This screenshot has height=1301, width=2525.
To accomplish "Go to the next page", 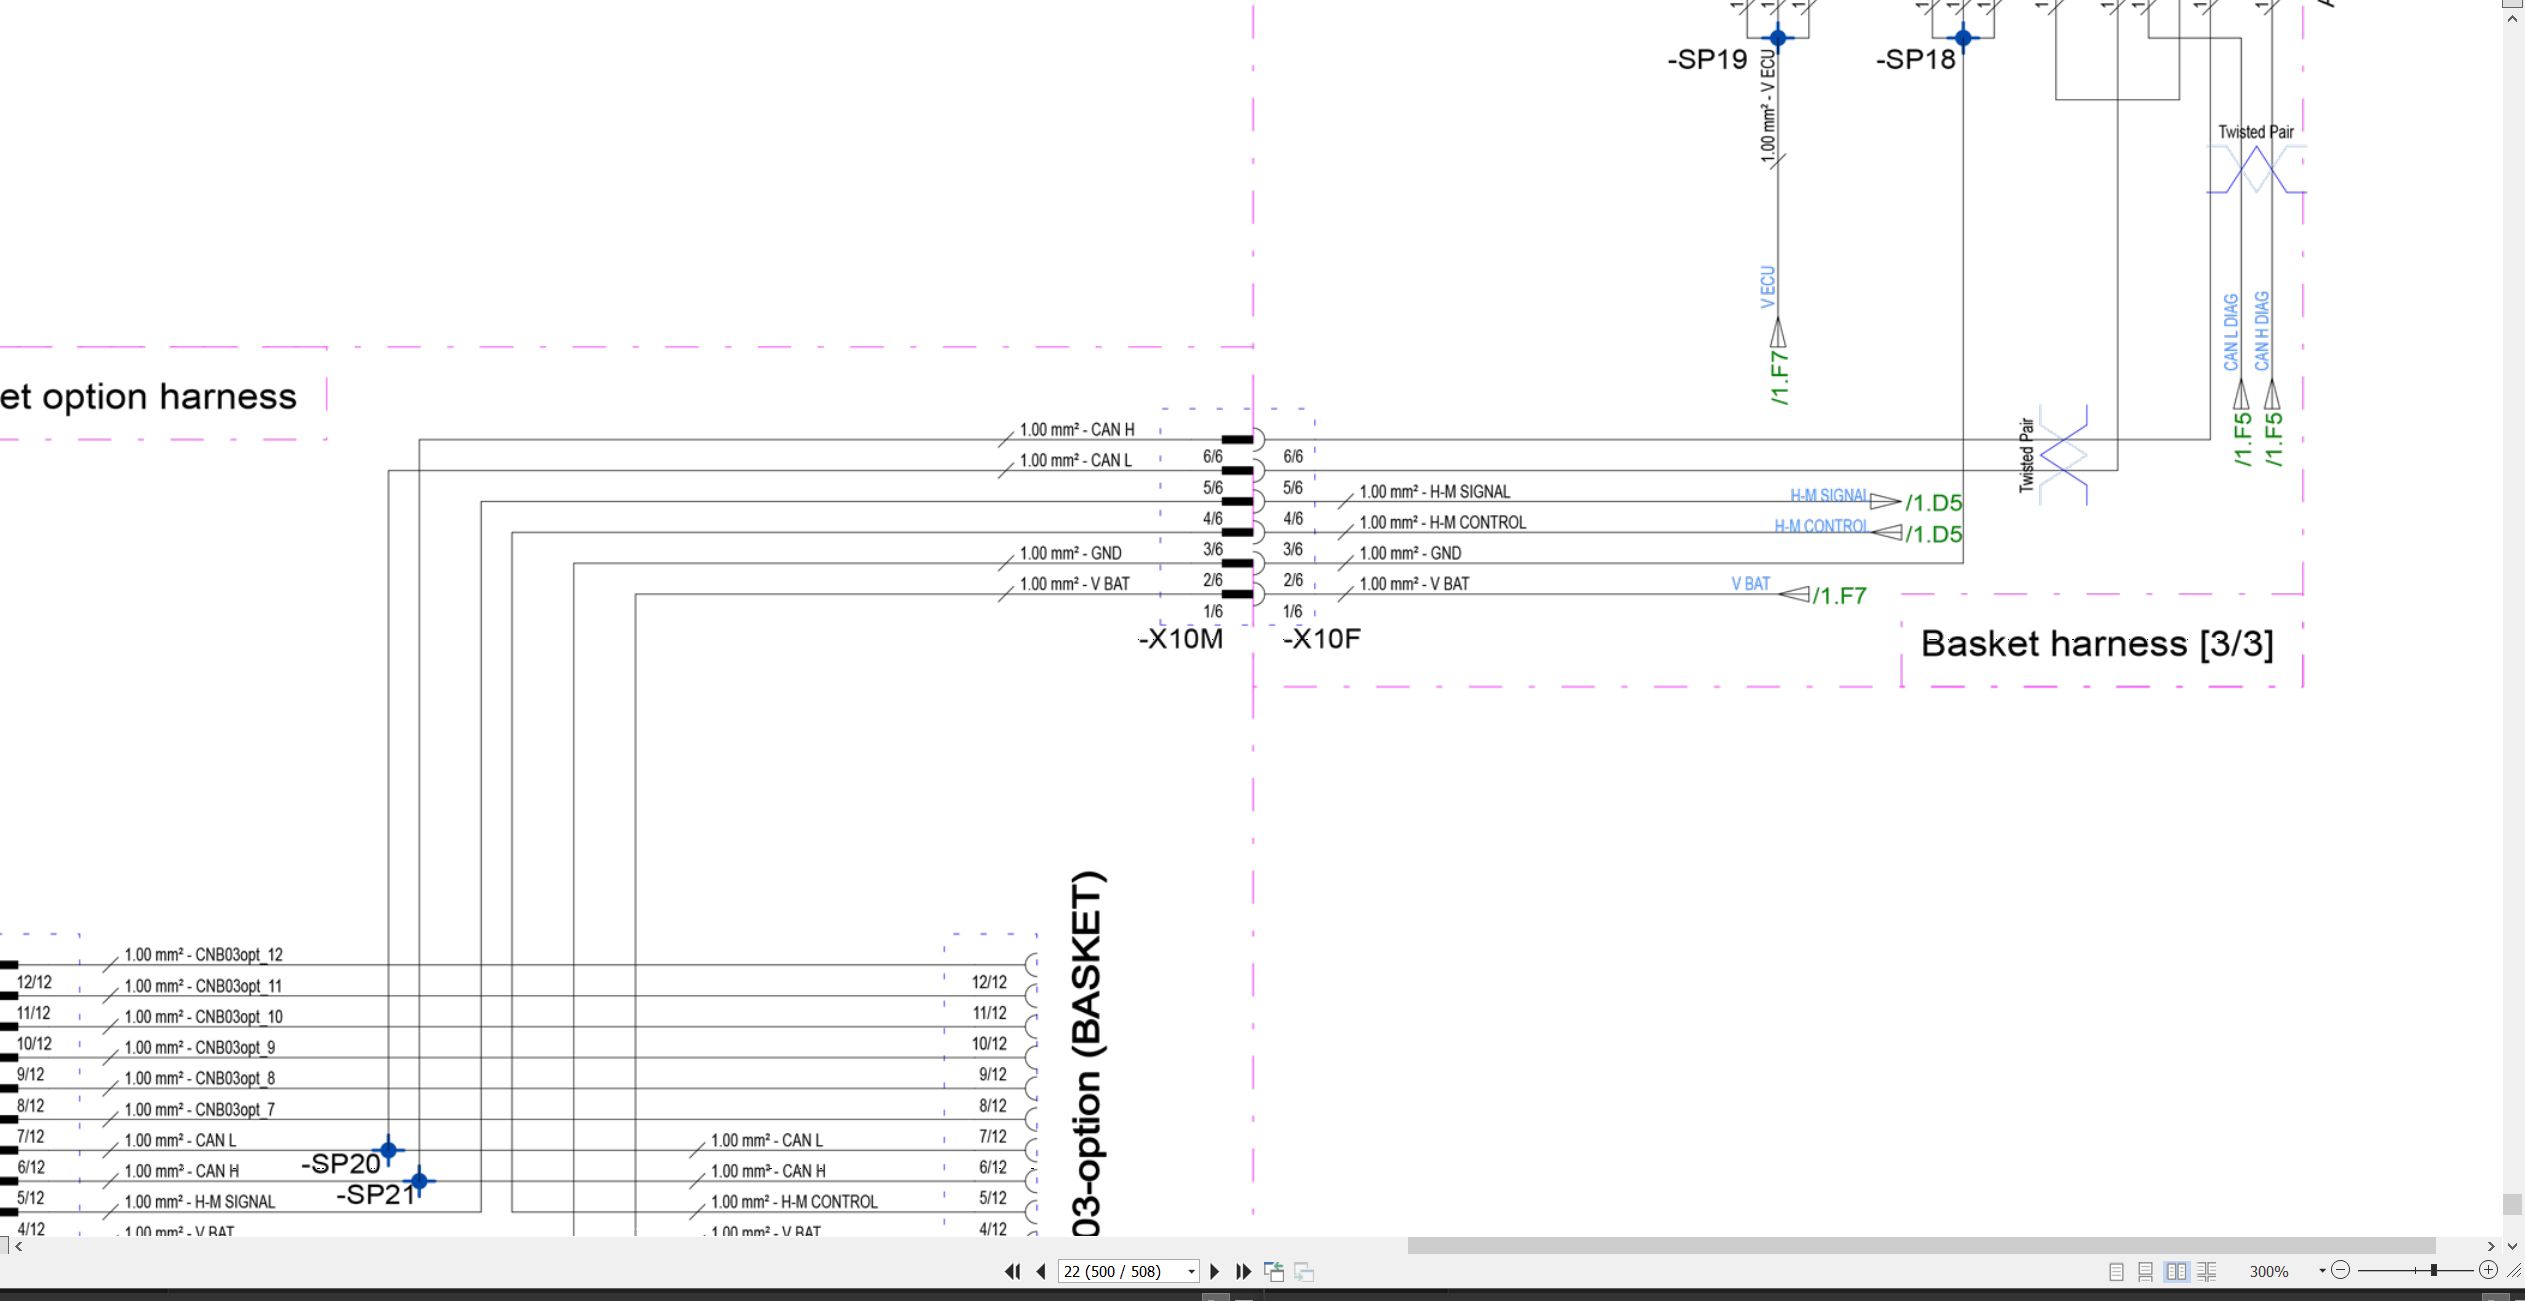I will coord(1215,1271).
